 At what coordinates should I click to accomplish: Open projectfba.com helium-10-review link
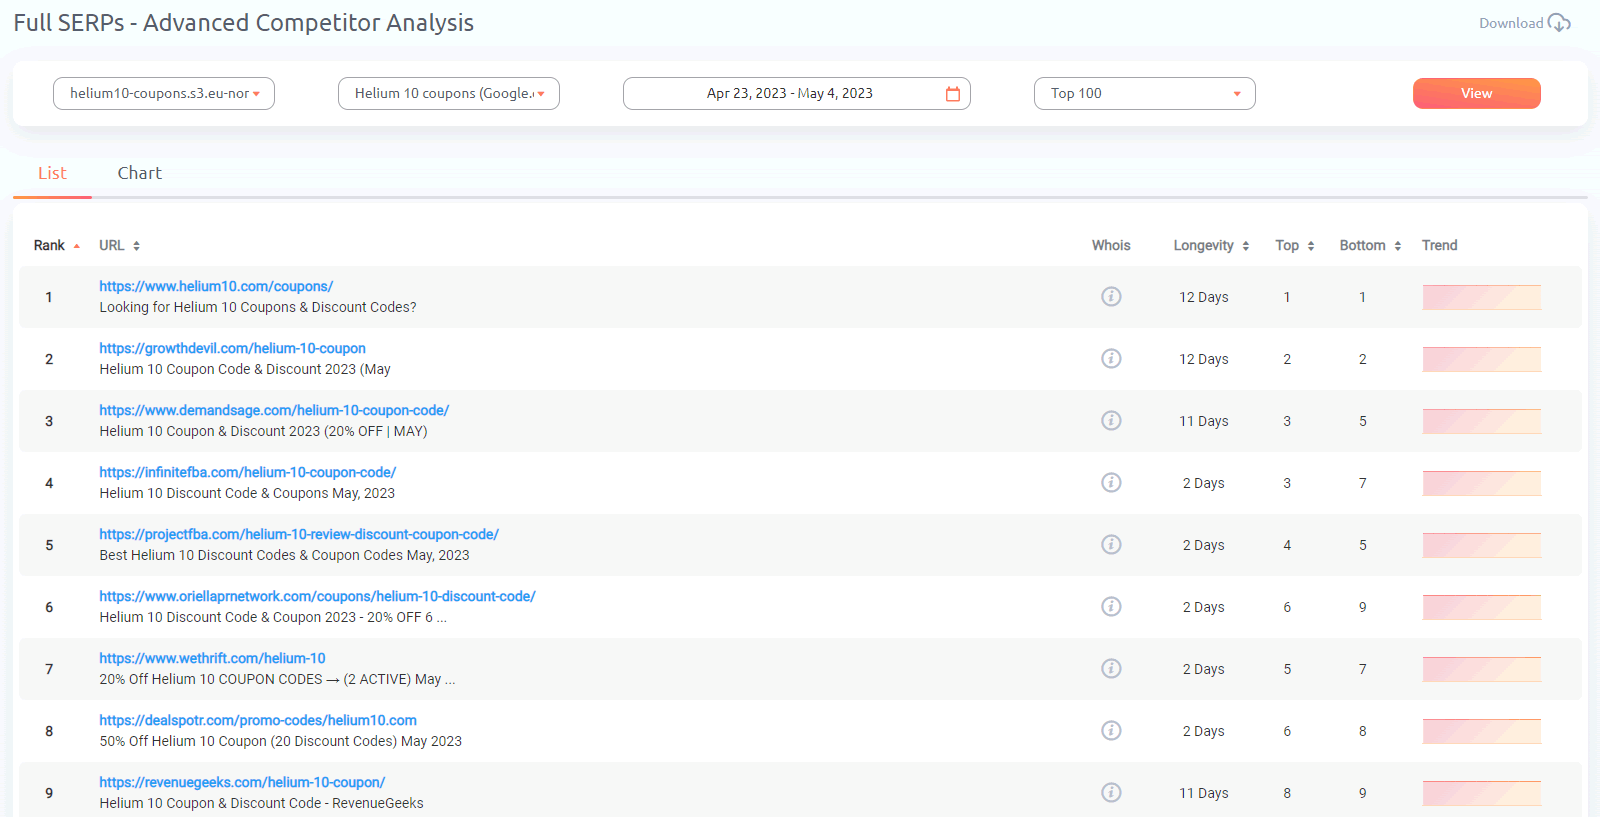coord(299,534)
